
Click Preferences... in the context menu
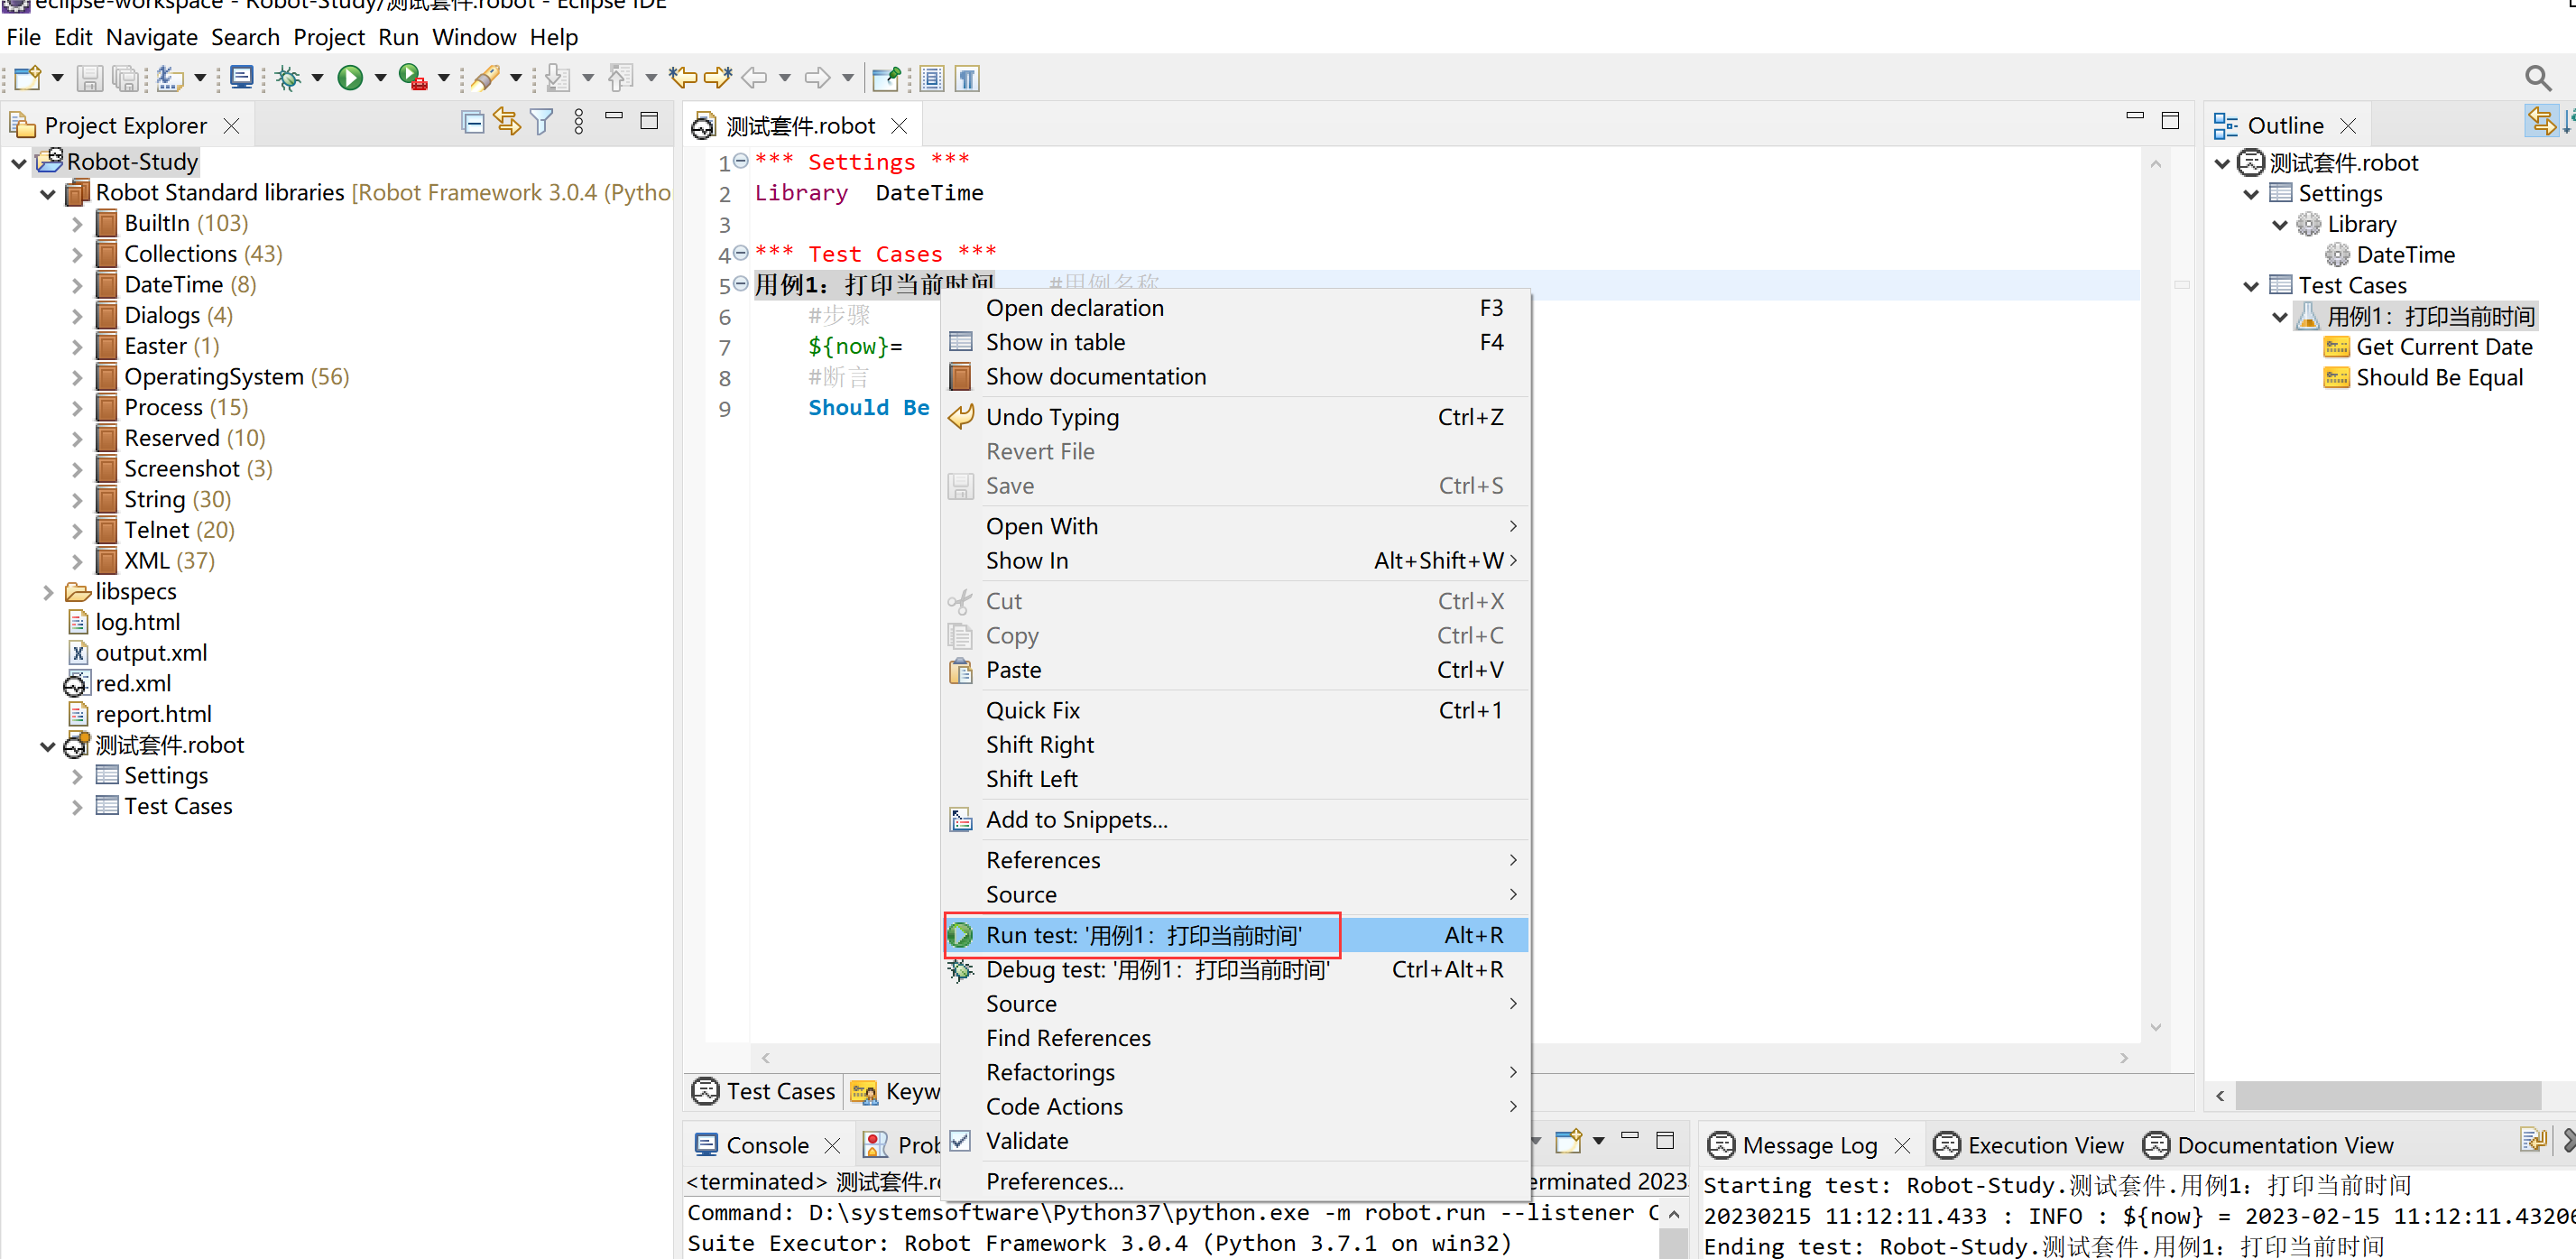1054,1181
